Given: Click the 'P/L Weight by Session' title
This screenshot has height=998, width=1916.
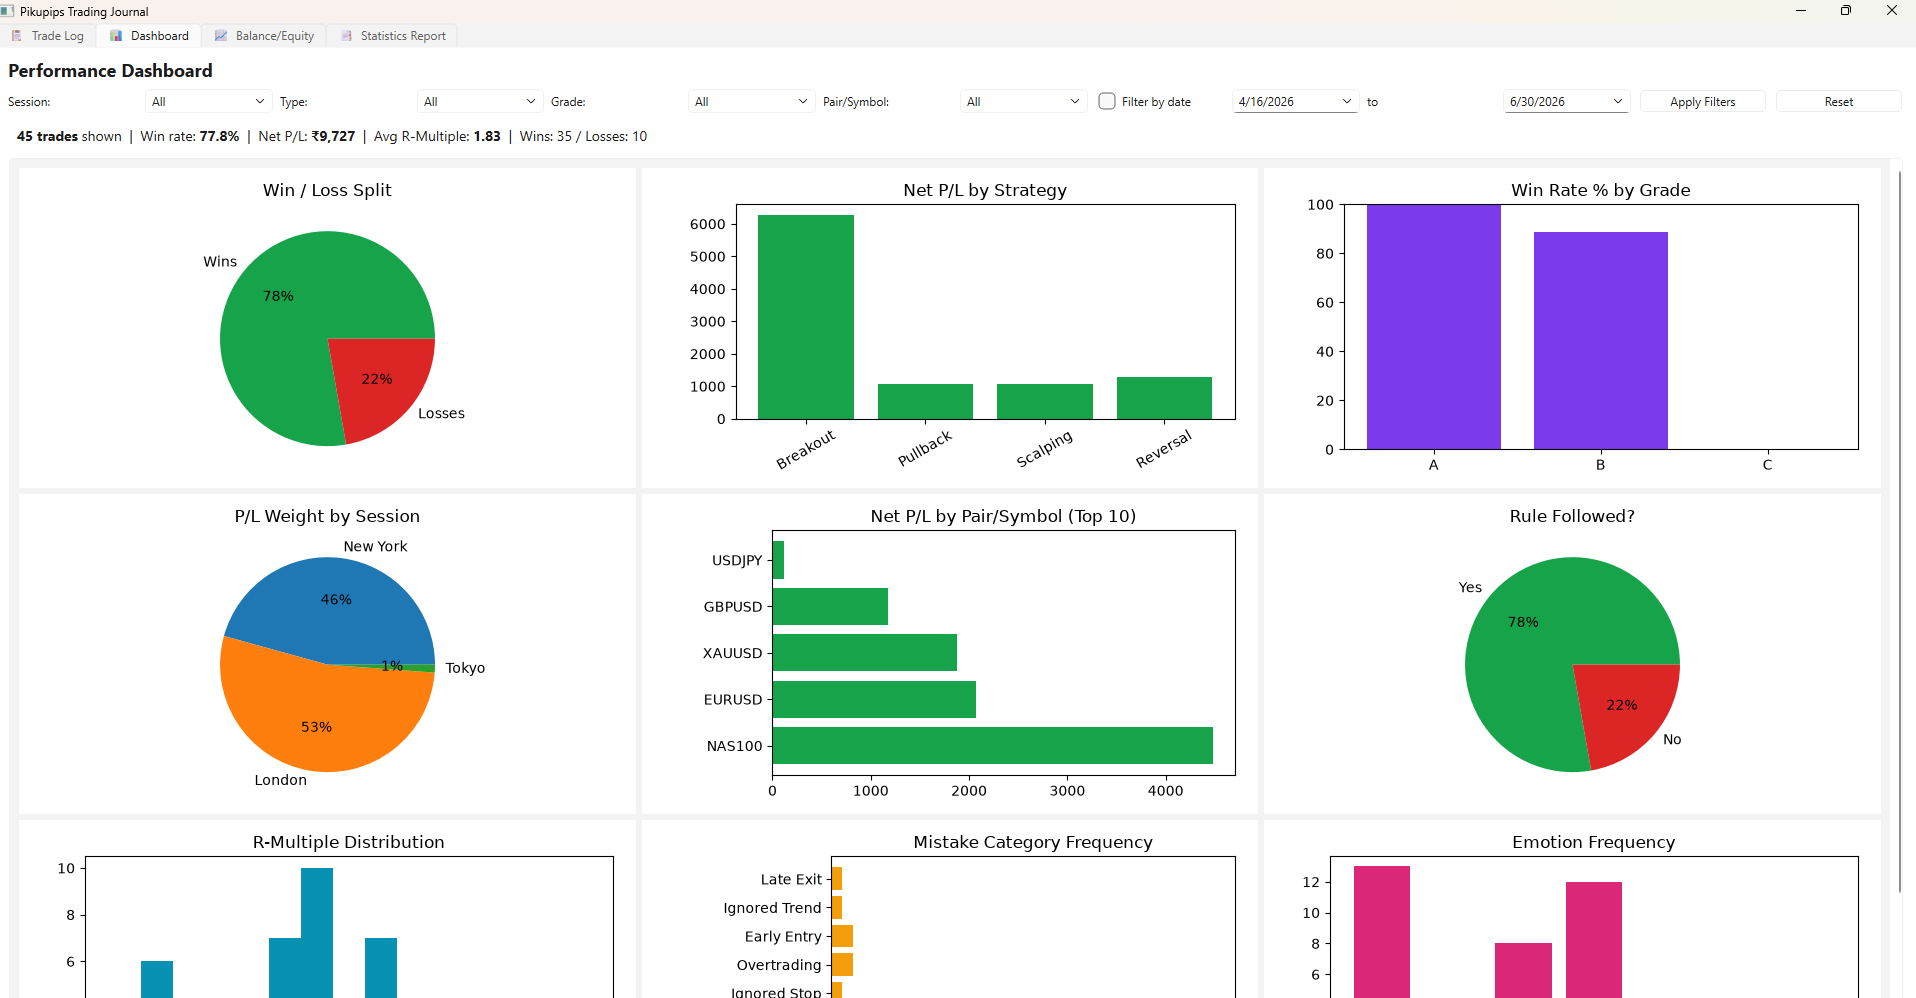Looking at the screenshot, I should (x=327, y=516).
